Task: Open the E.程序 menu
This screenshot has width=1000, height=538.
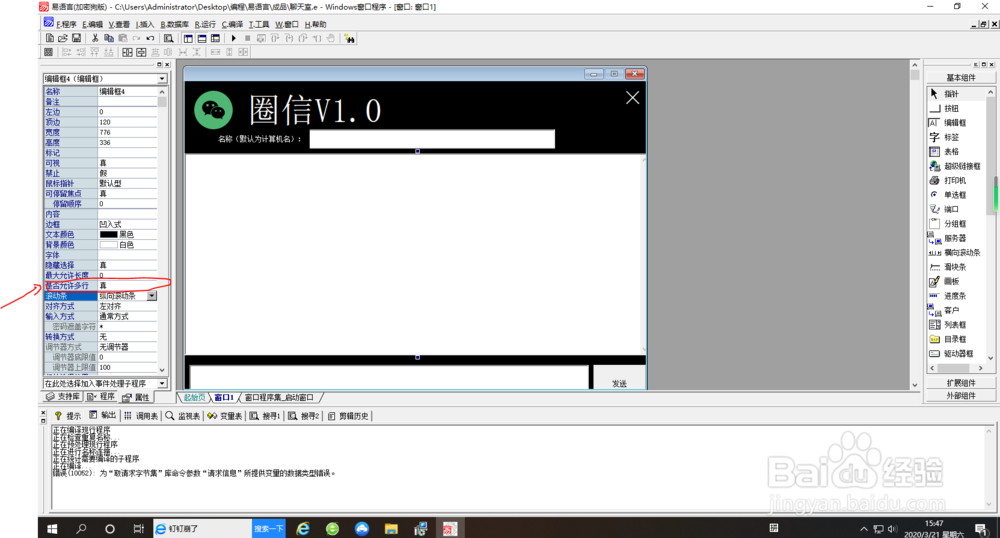Action: click(66, 24)
